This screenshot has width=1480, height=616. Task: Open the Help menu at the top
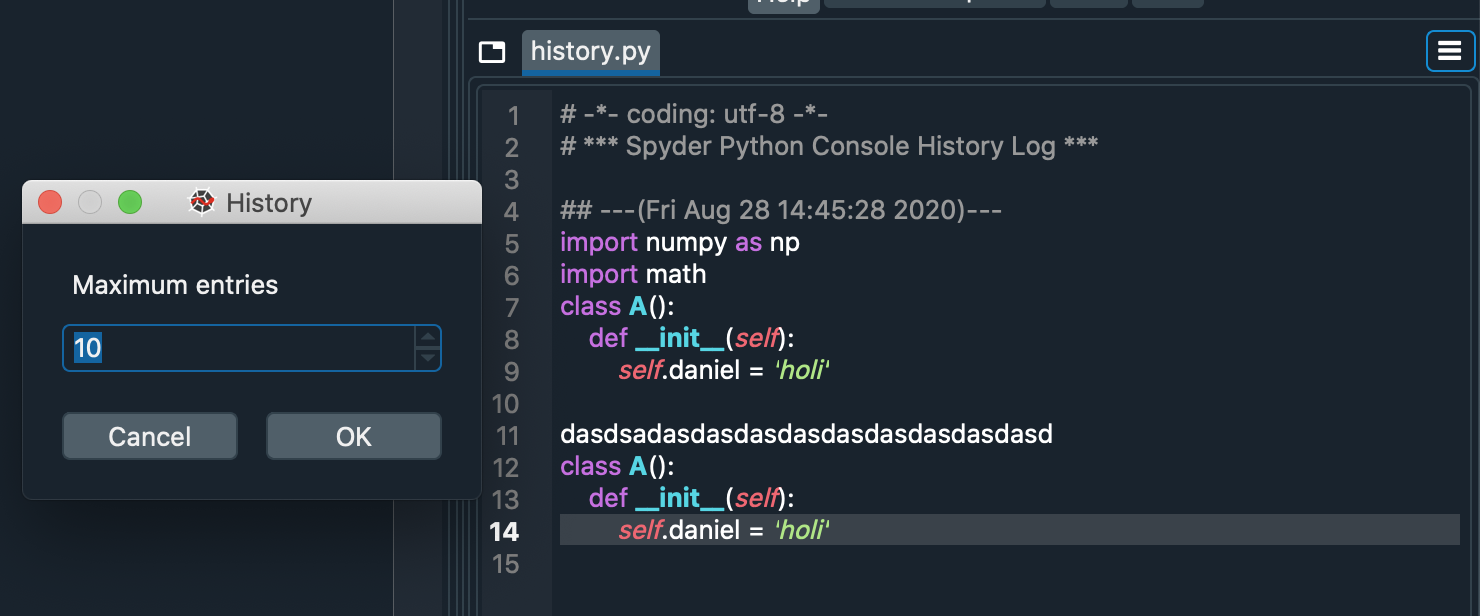(783, 5)
